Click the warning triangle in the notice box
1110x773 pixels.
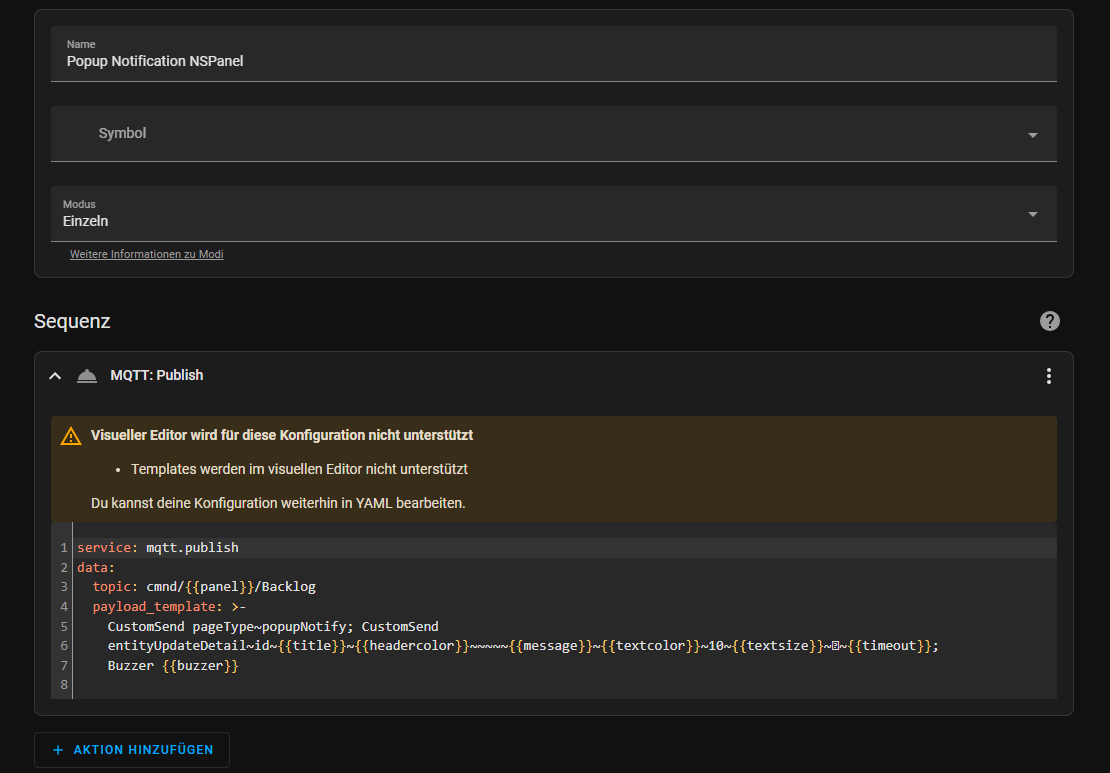(x=70, y=435)
